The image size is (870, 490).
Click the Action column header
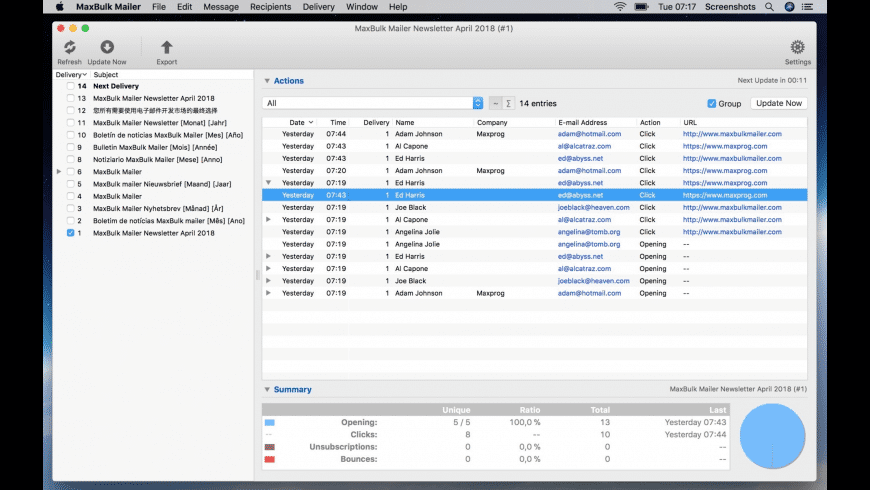[x=650, y=123]
